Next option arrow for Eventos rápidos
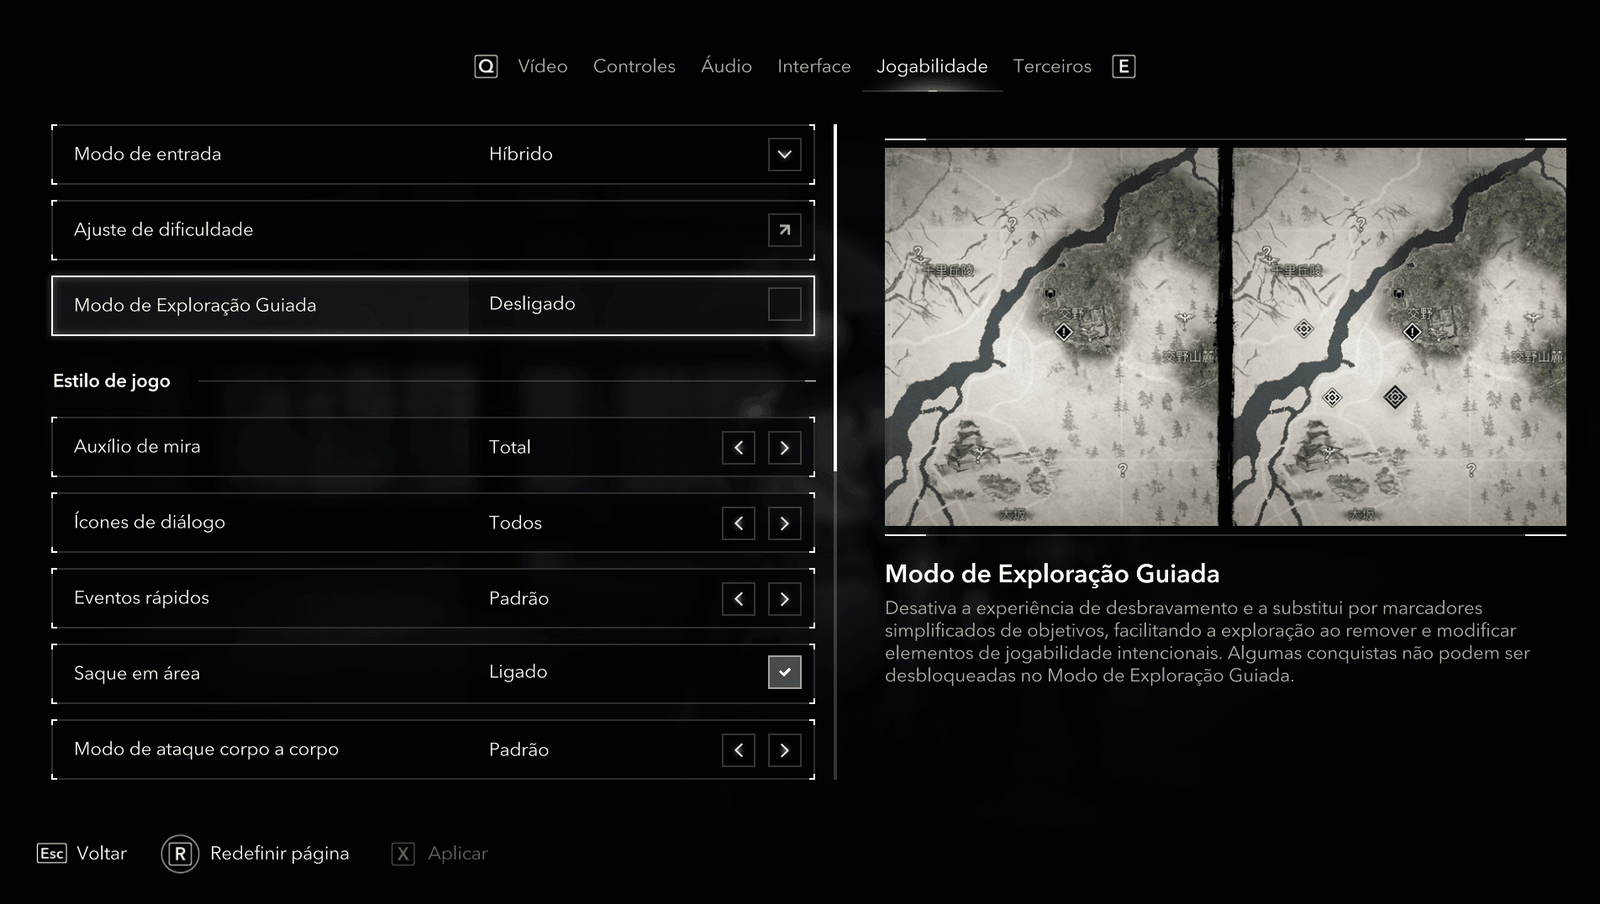 click(784, 599)
